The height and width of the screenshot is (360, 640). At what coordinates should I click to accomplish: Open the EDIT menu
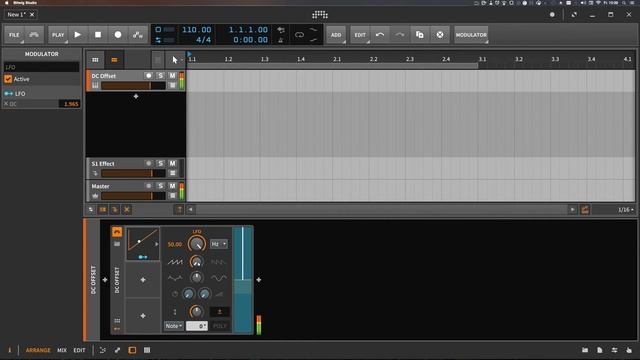click(x=360, y=35)
